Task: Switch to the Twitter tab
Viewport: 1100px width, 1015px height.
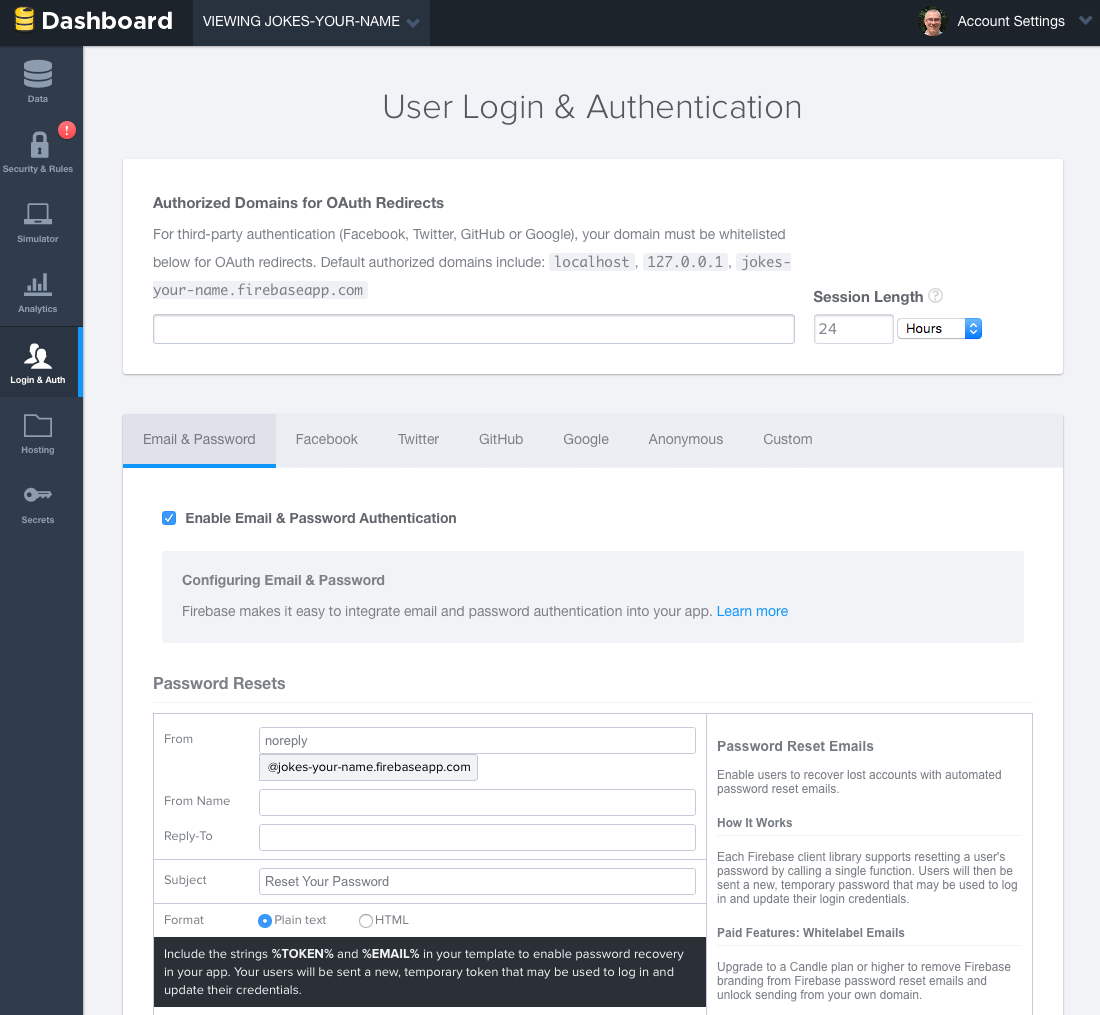Action: tap(418, 440)
